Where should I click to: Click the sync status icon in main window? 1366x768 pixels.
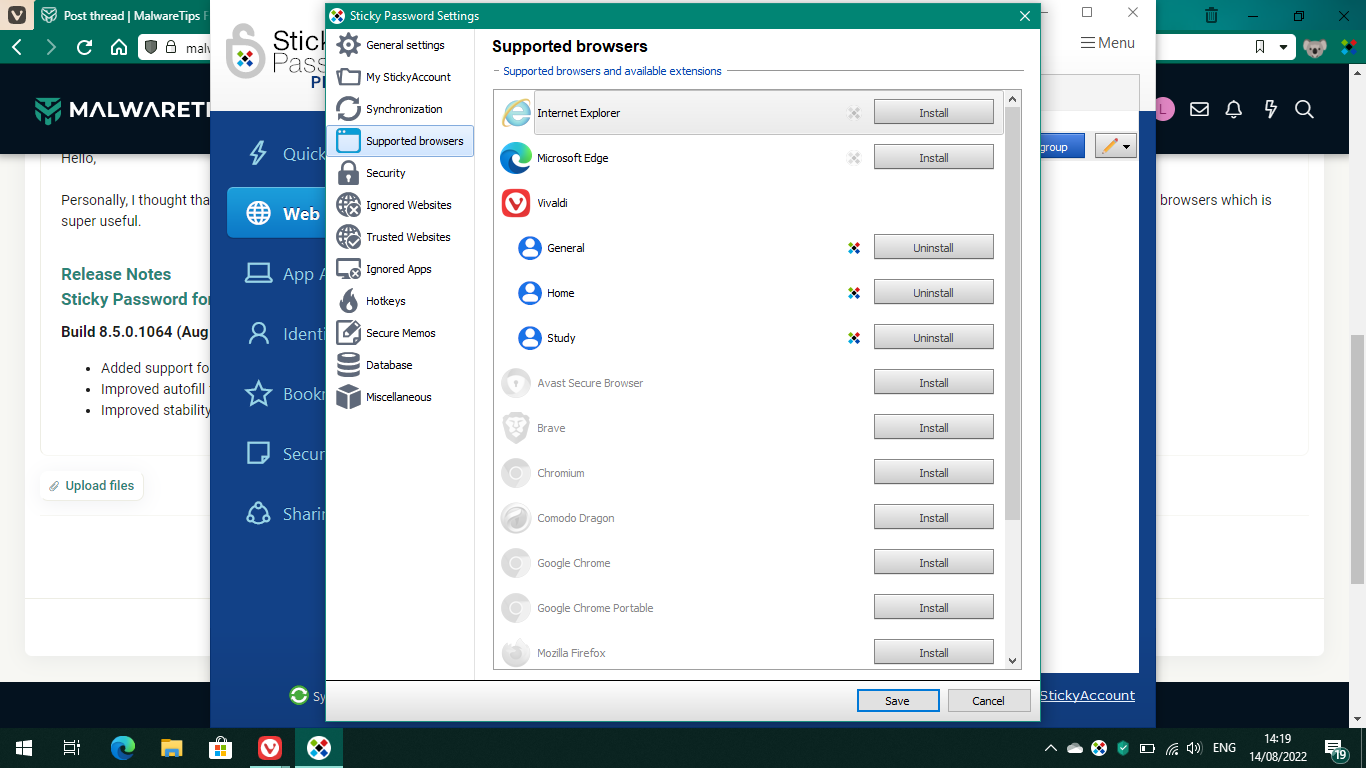click(298, 695)
